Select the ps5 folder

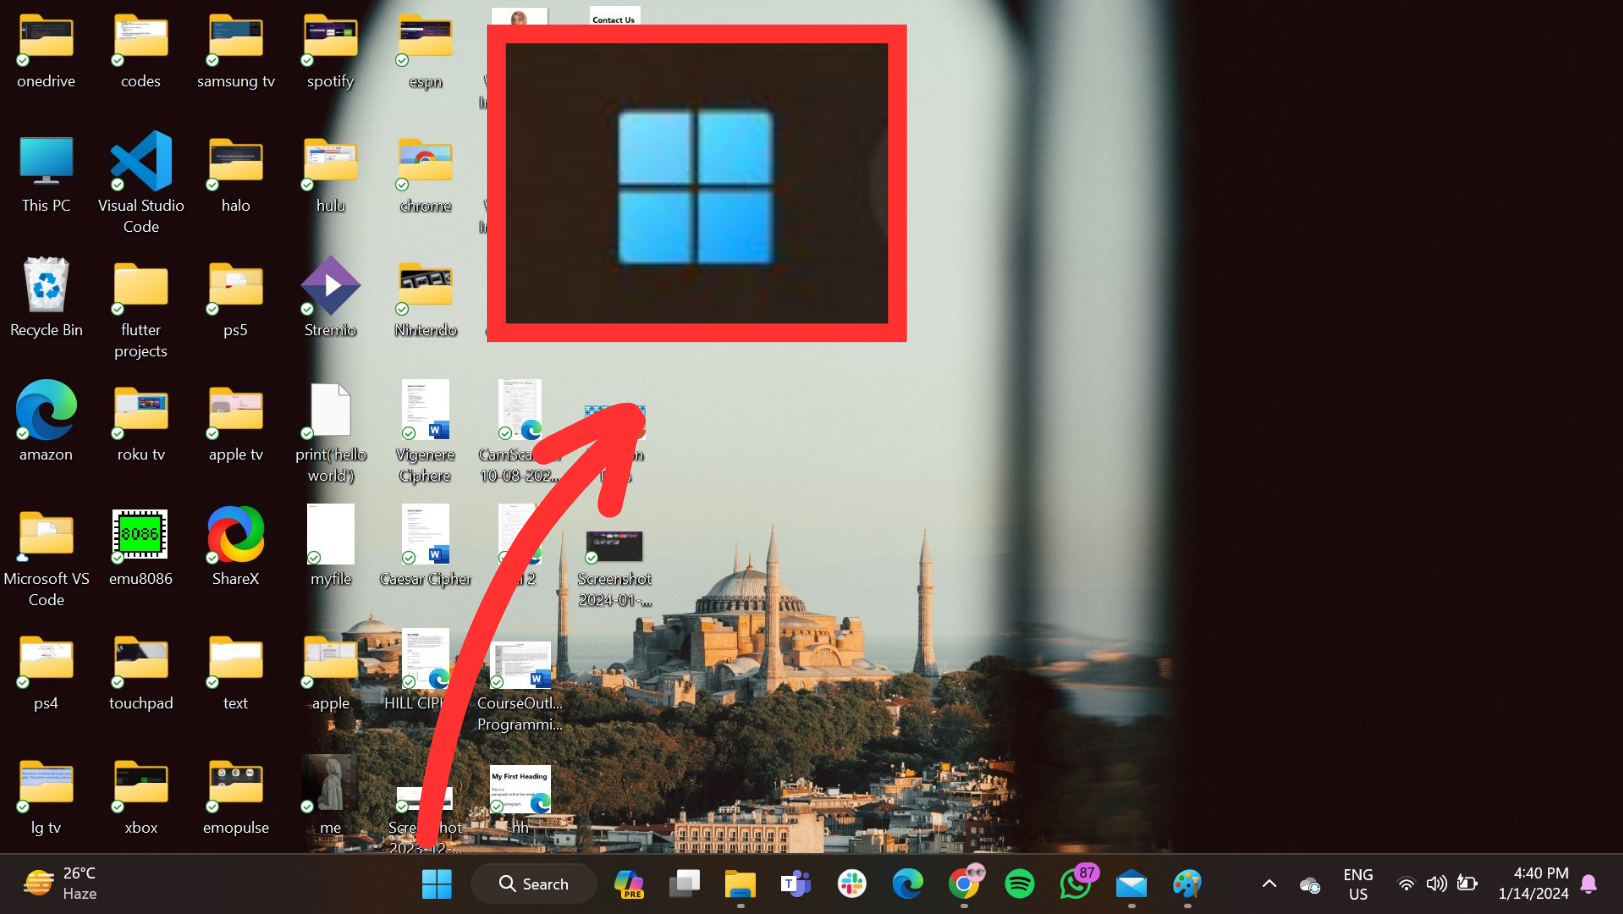[x=236, y=298]
